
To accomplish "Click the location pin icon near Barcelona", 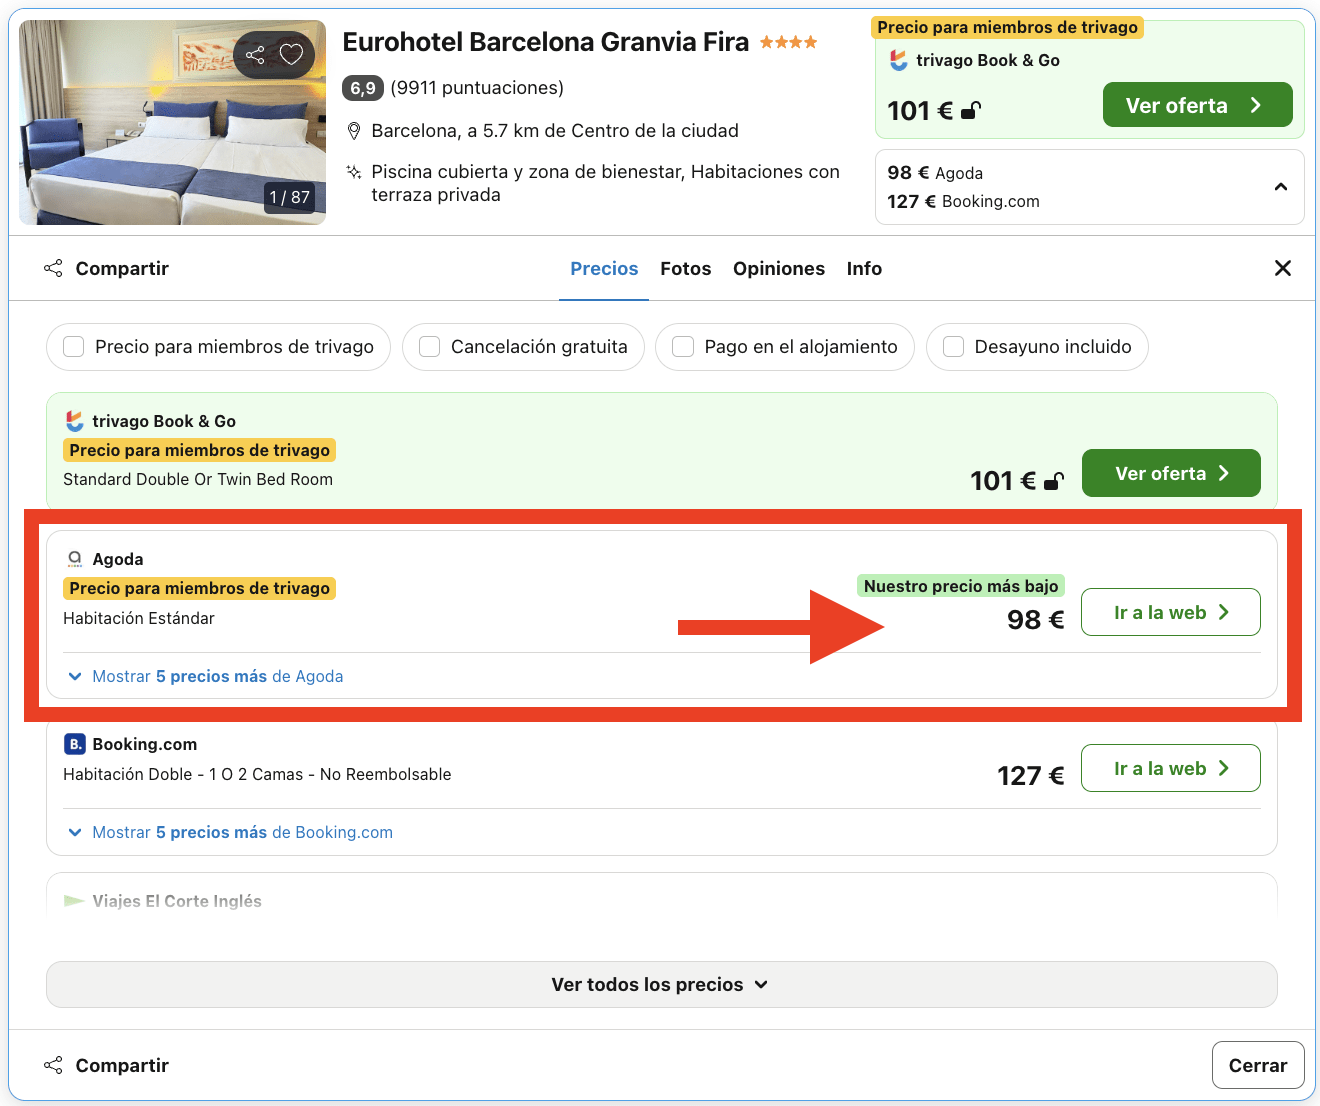I will pos(354,130).
